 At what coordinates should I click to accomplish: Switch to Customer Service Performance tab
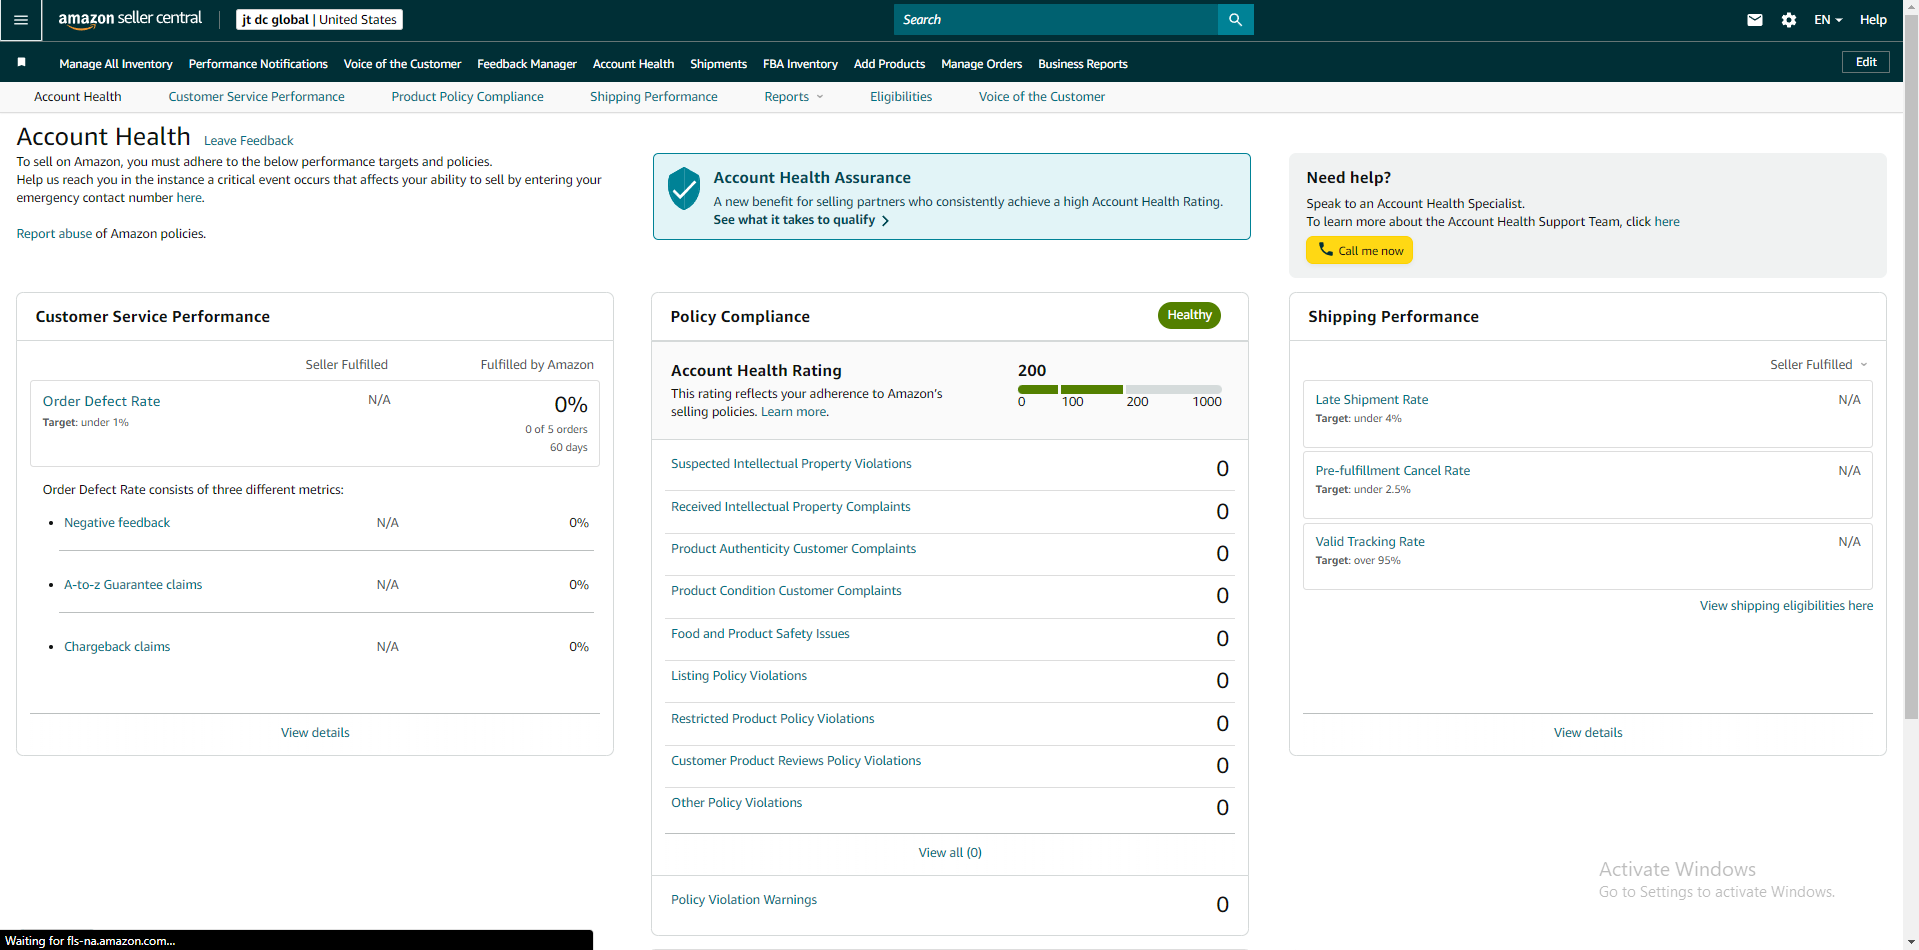click(x=256, y=97)
